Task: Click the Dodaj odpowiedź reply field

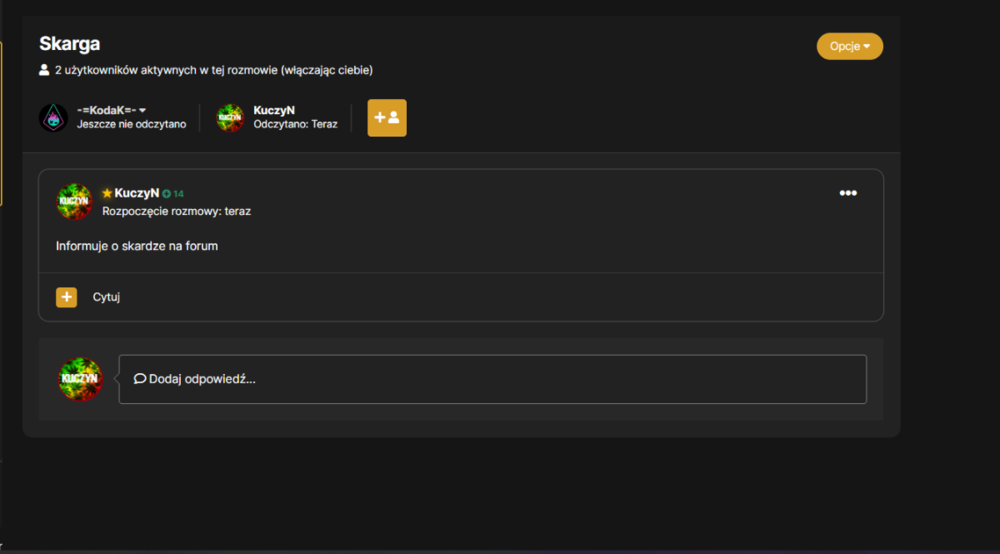Action: [492, 379]
